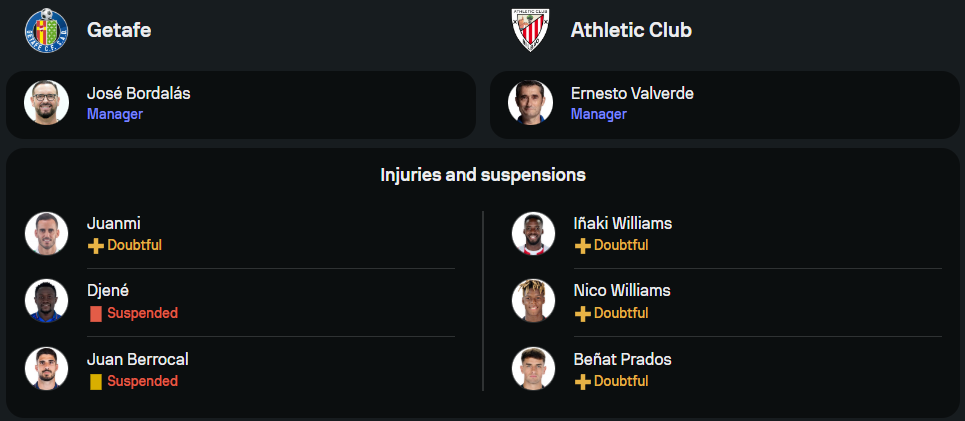The width and height of the screenshot is (965, 421).
Task: Open Ernesto Valverde manager photo
Action: point(530,103)
